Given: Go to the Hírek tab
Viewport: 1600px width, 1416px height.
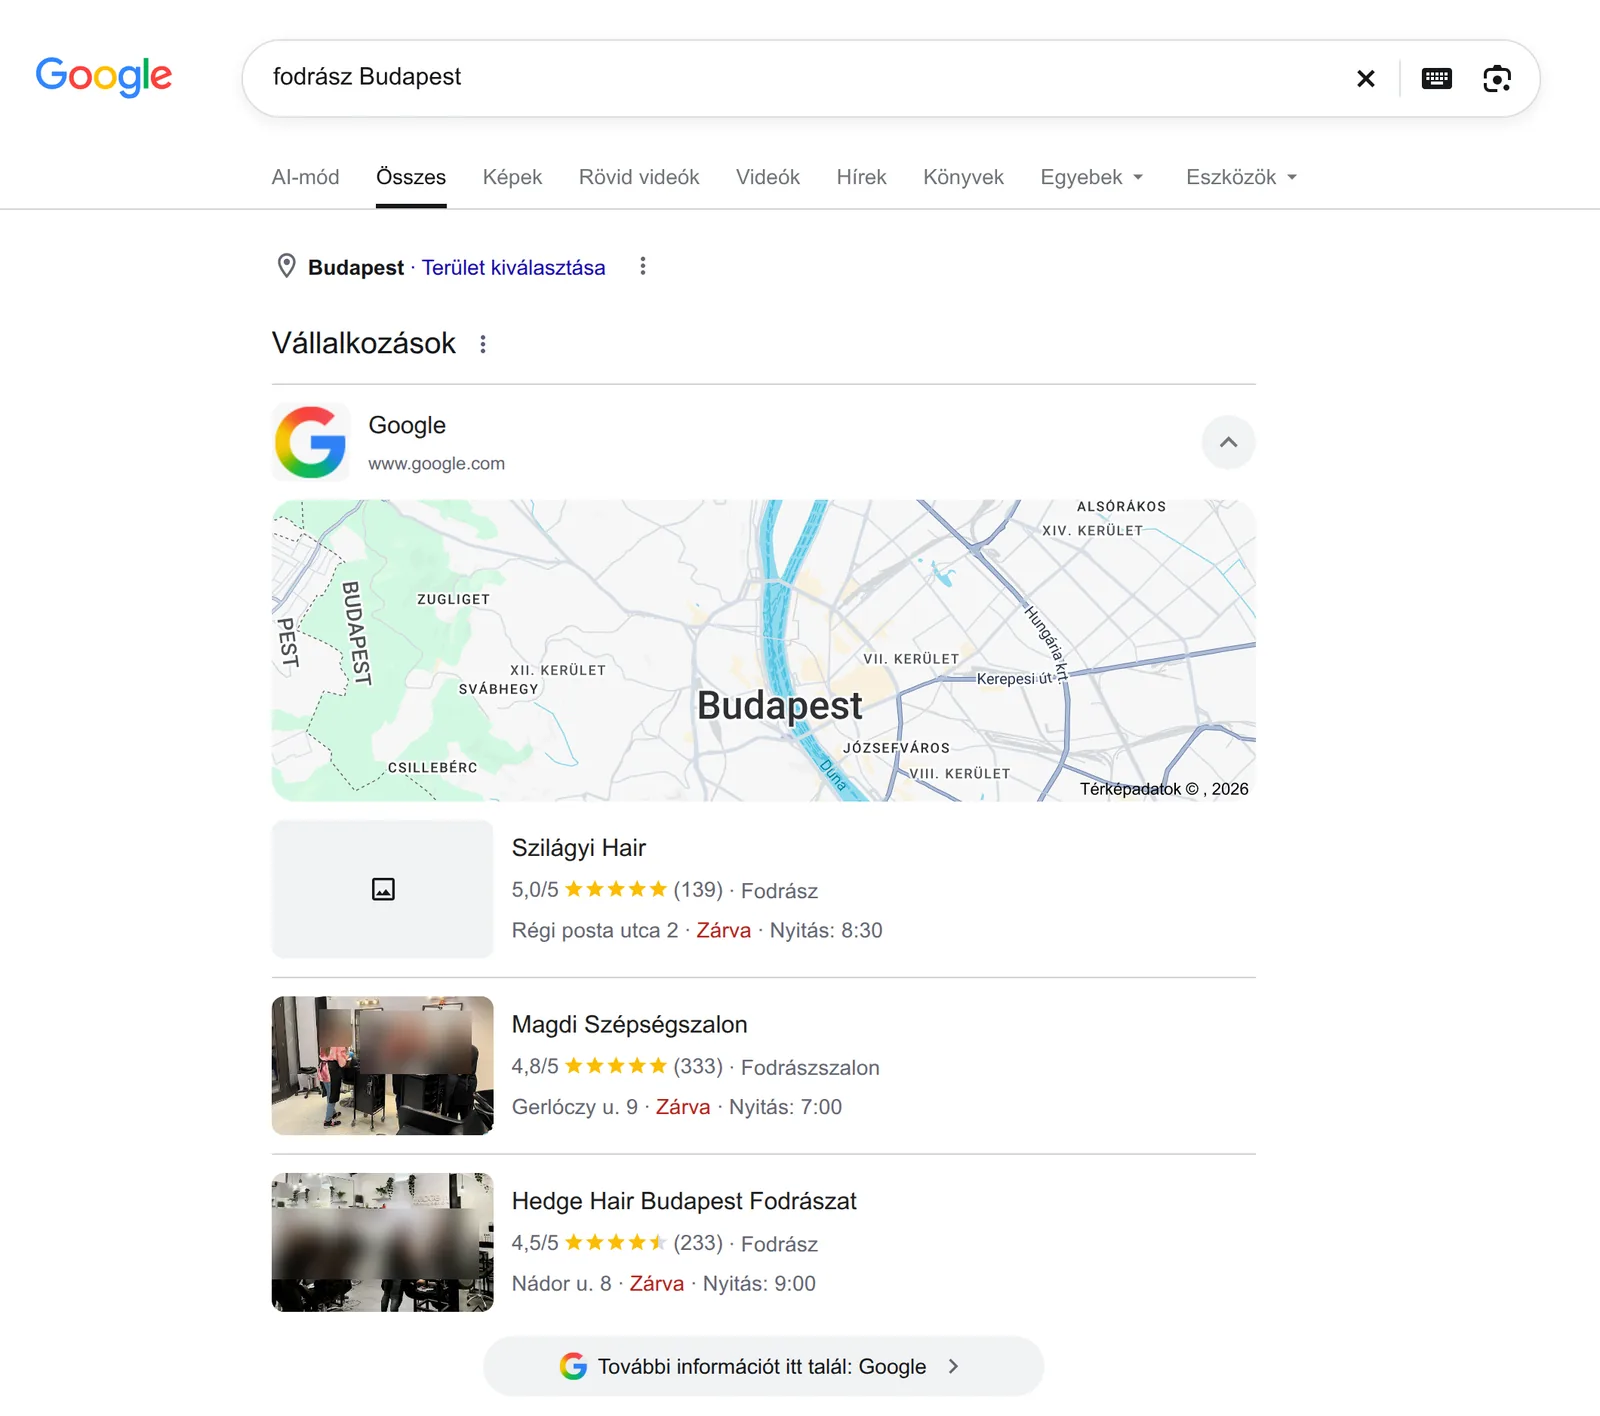Looking at the screenshot, I should click(x=862, y=177).
